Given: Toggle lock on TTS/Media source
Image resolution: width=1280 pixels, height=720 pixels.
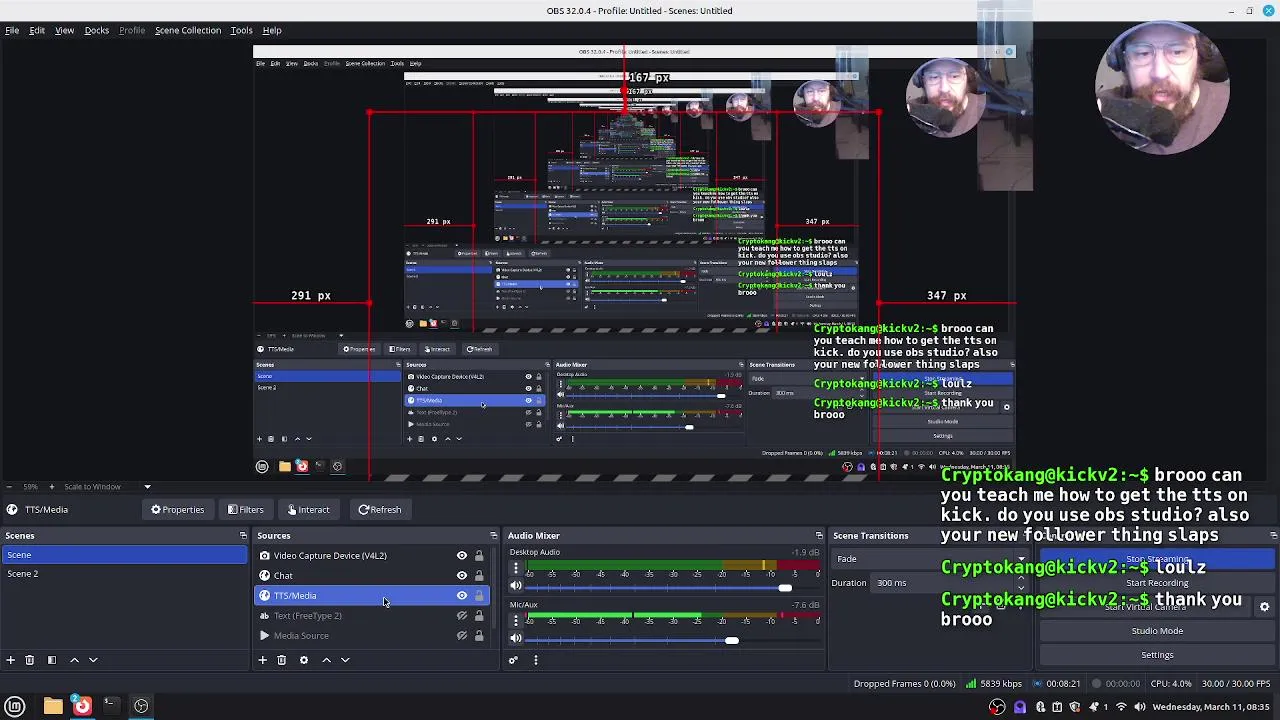Looking at the screenshot, I should pos(479,596).
